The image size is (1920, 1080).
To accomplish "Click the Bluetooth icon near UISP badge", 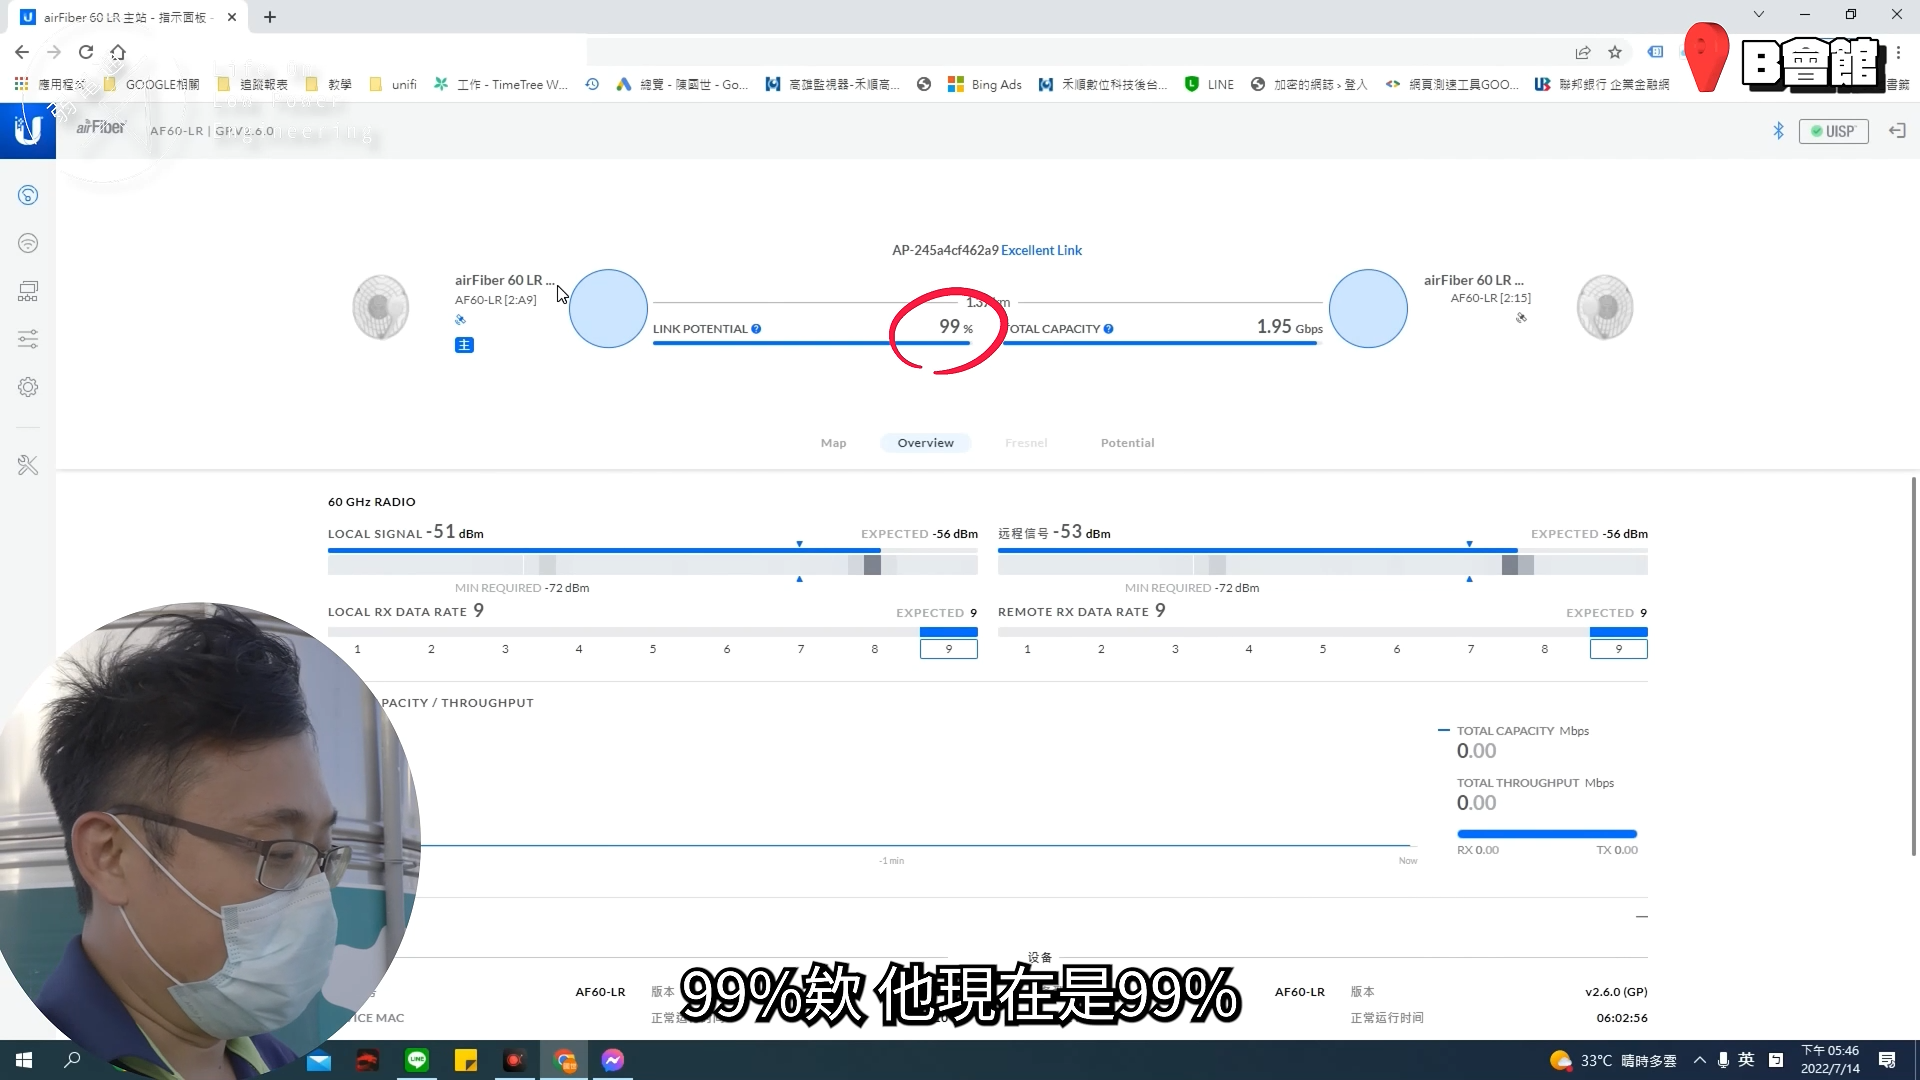I will pos(1779,130).
